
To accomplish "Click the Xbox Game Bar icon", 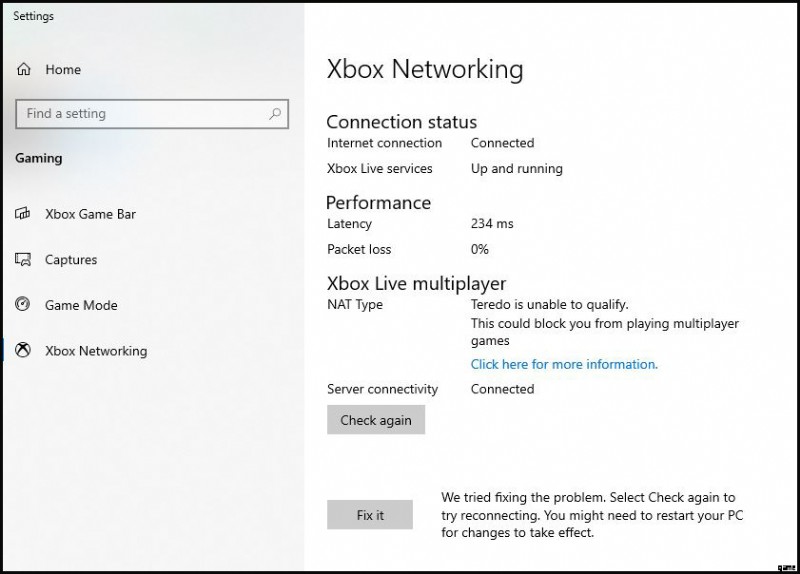I will [24, 214].
